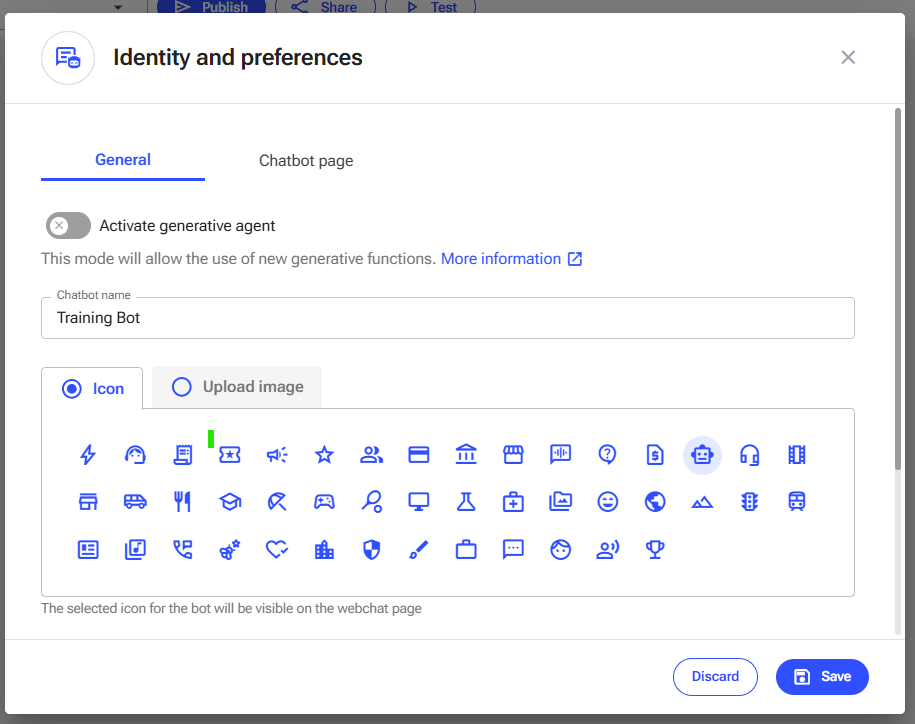Select the beach umbrella icon
This screenshot has width=915, height=724.
[277, 502]
